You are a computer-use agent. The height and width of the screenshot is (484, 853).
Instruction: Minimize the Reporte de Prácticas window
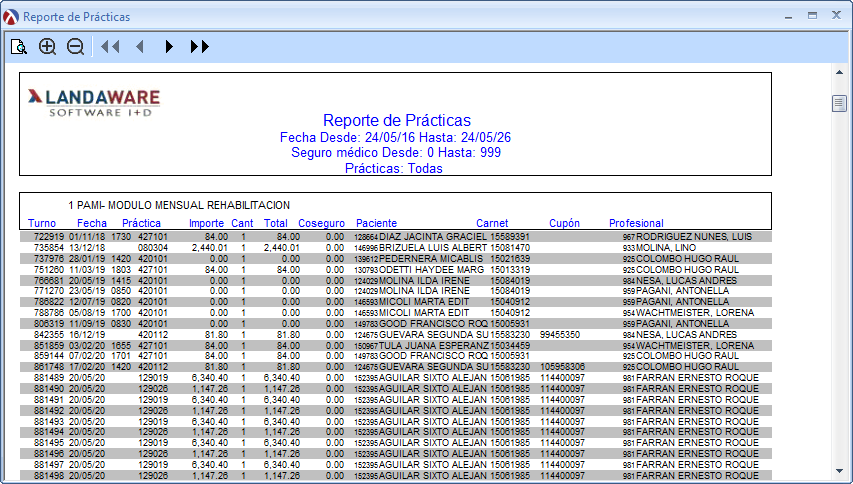(788, 17)
